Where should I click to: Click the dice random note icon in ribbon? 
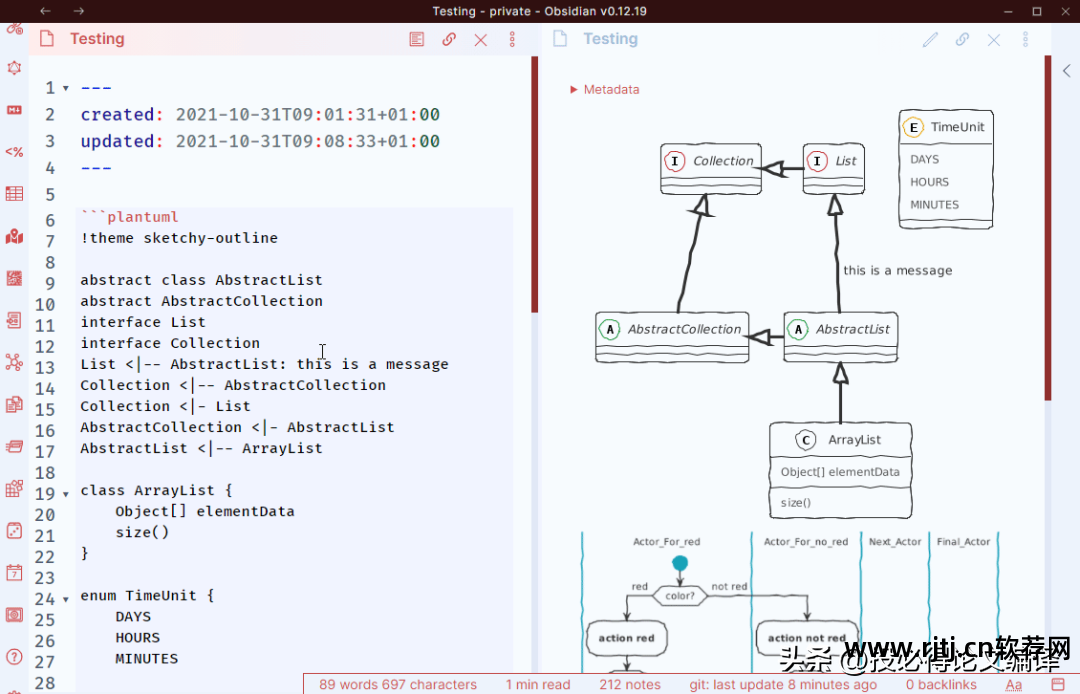click(14, 530)
